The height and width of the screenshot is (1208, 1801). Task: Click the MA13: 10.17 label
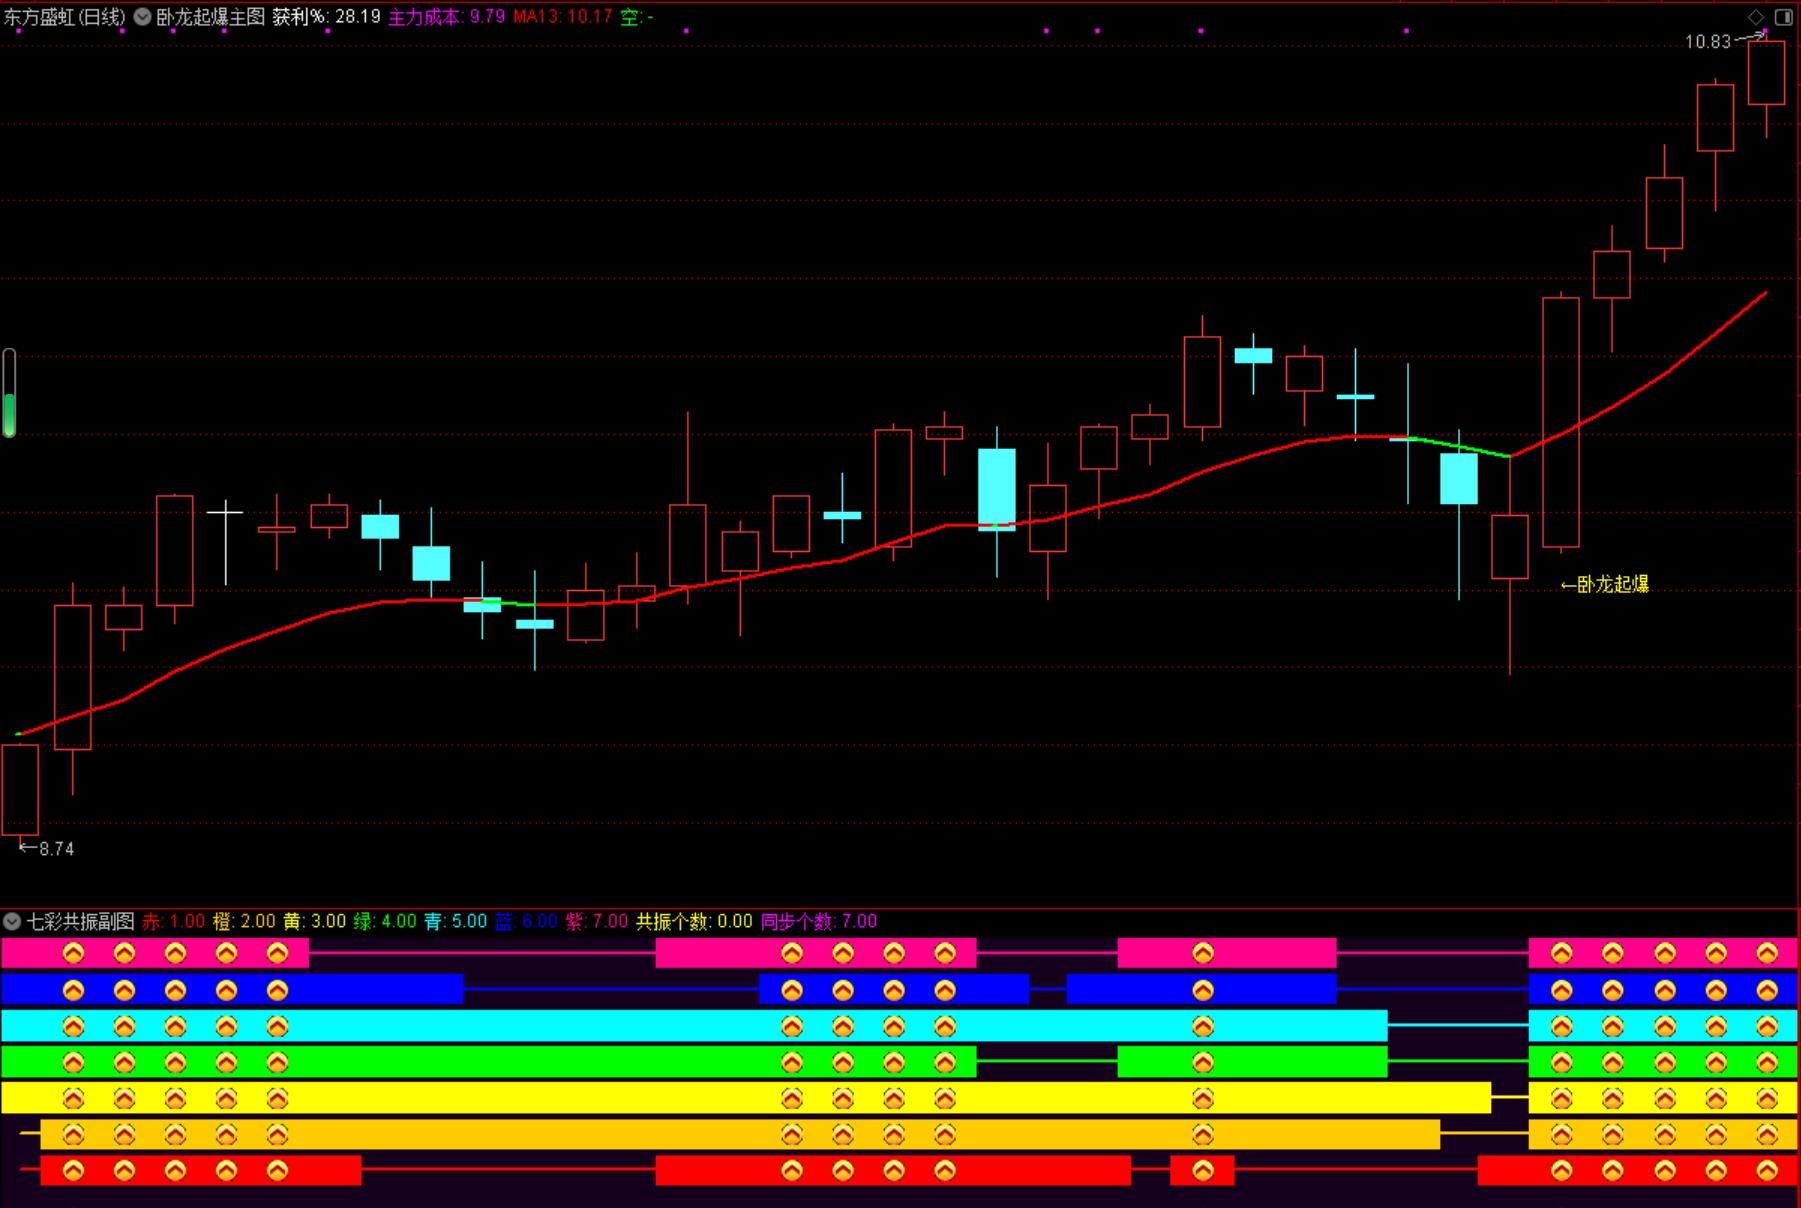tap(562, 17)
